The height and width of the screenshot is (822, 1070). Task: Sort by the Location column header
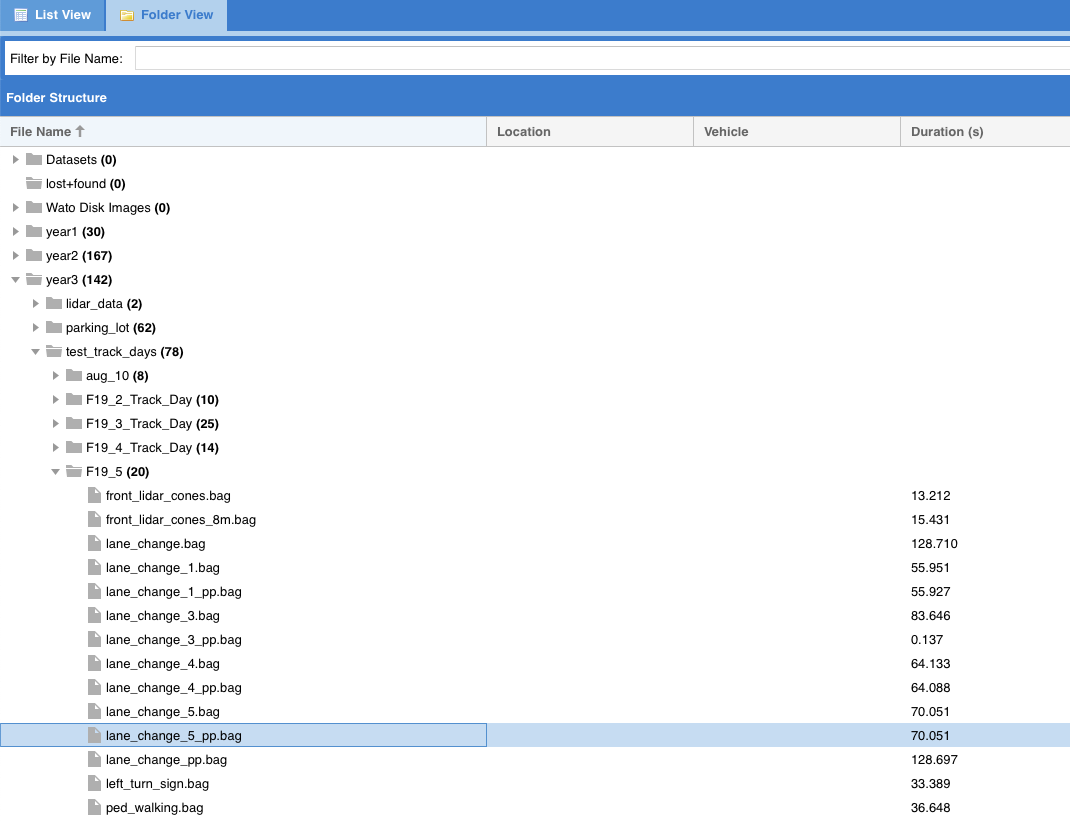(x=590, y=132)
